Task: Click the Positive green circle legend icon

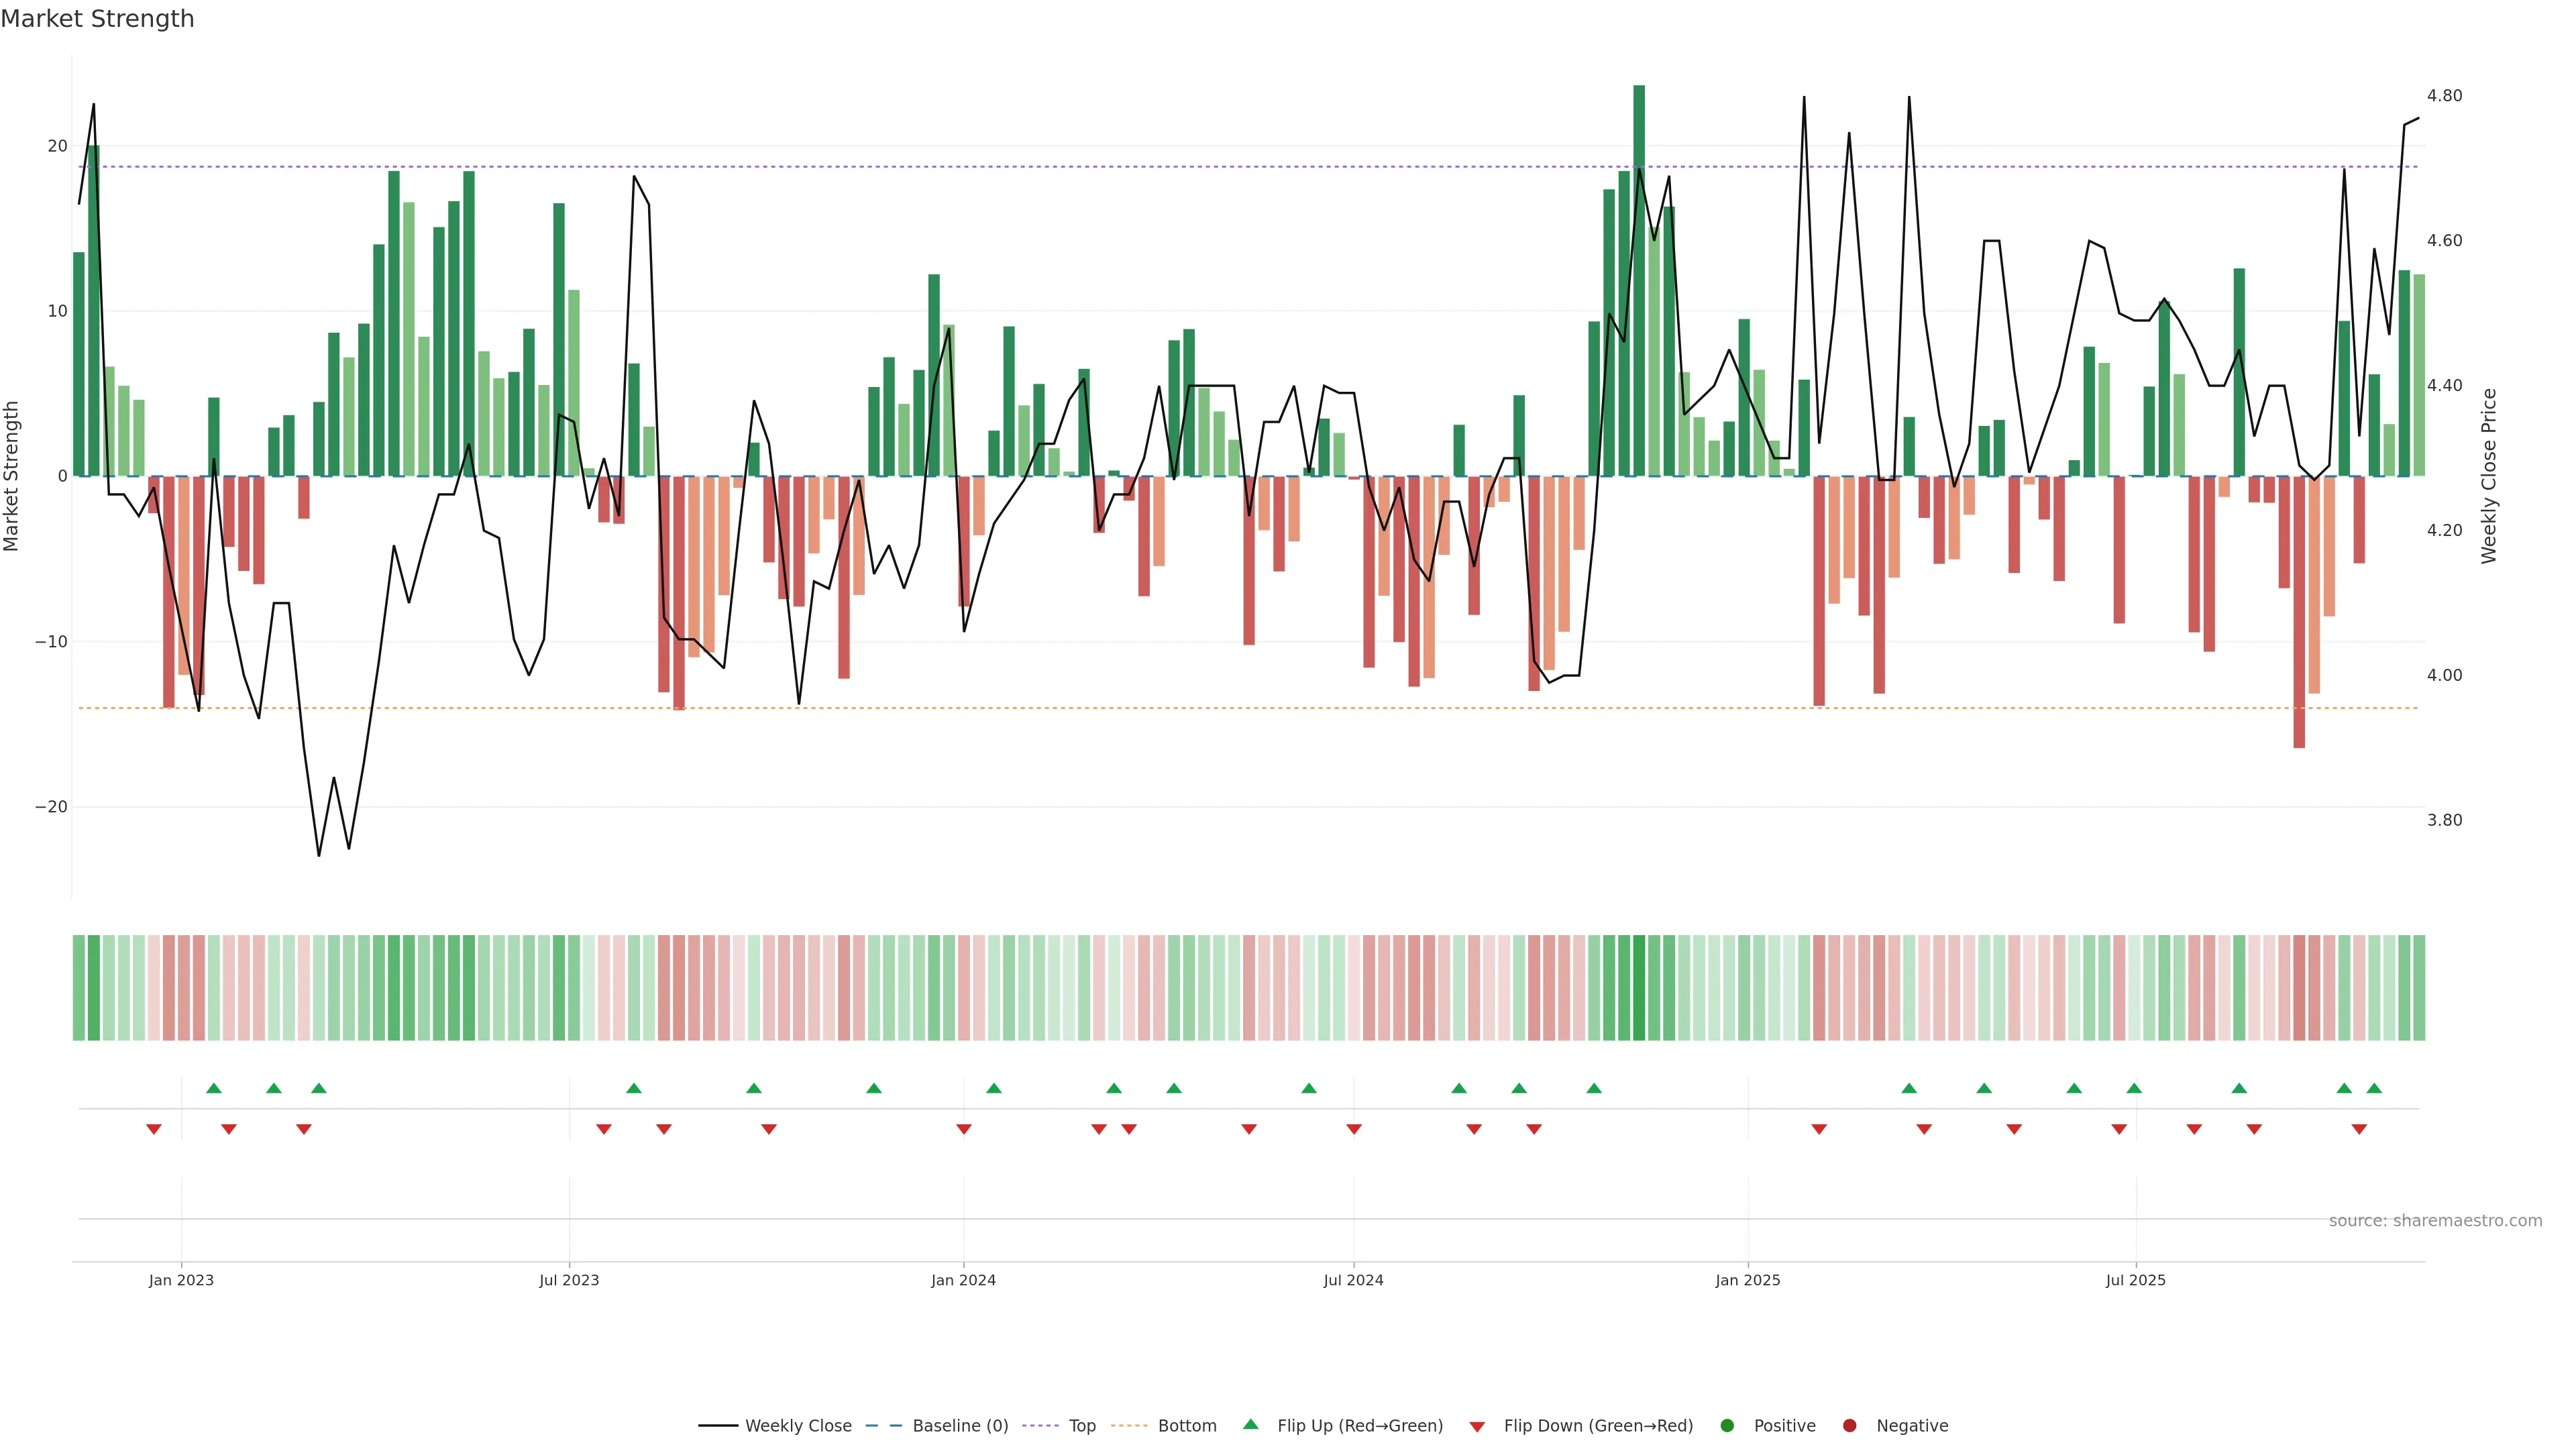Action: (x=1727, y=1426)
